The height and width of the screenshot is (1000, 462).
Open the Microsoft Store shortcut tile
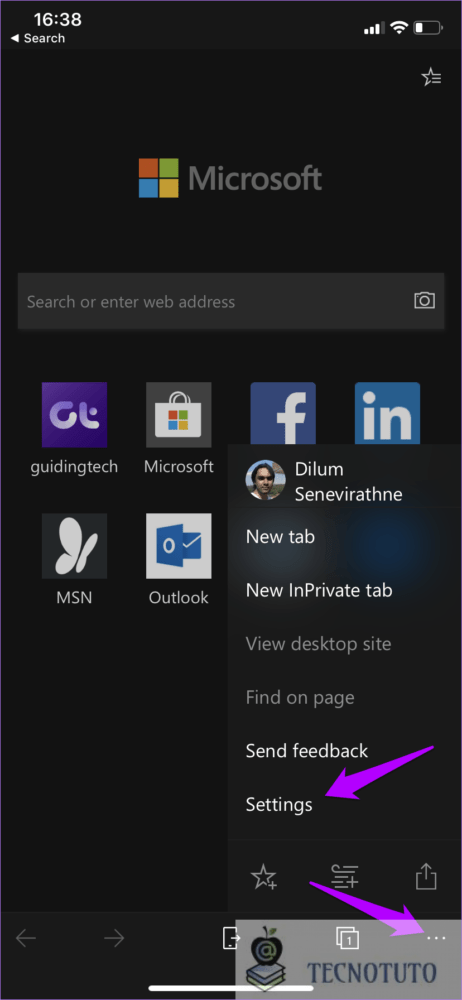(179, 415)
